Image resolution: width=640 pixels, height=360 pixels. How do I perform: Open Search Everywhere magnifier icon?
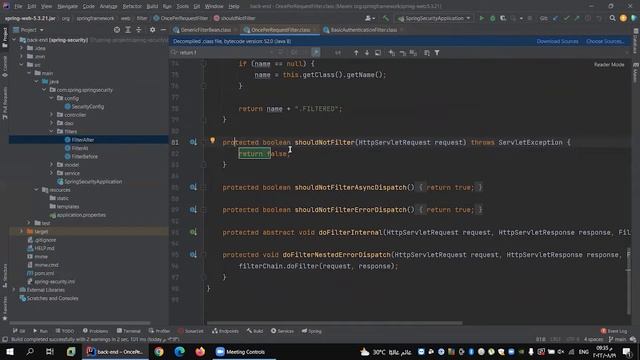tap(612, 18)
